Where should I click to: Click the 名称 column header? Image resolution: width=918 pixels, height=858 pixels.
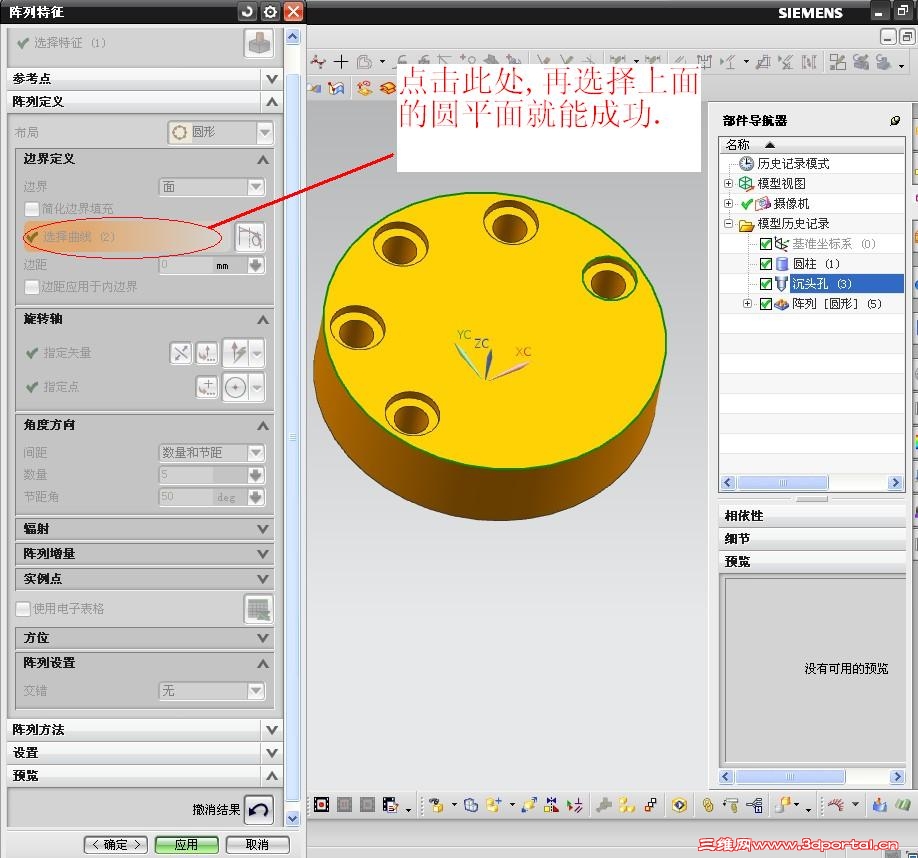click(812, 145)
